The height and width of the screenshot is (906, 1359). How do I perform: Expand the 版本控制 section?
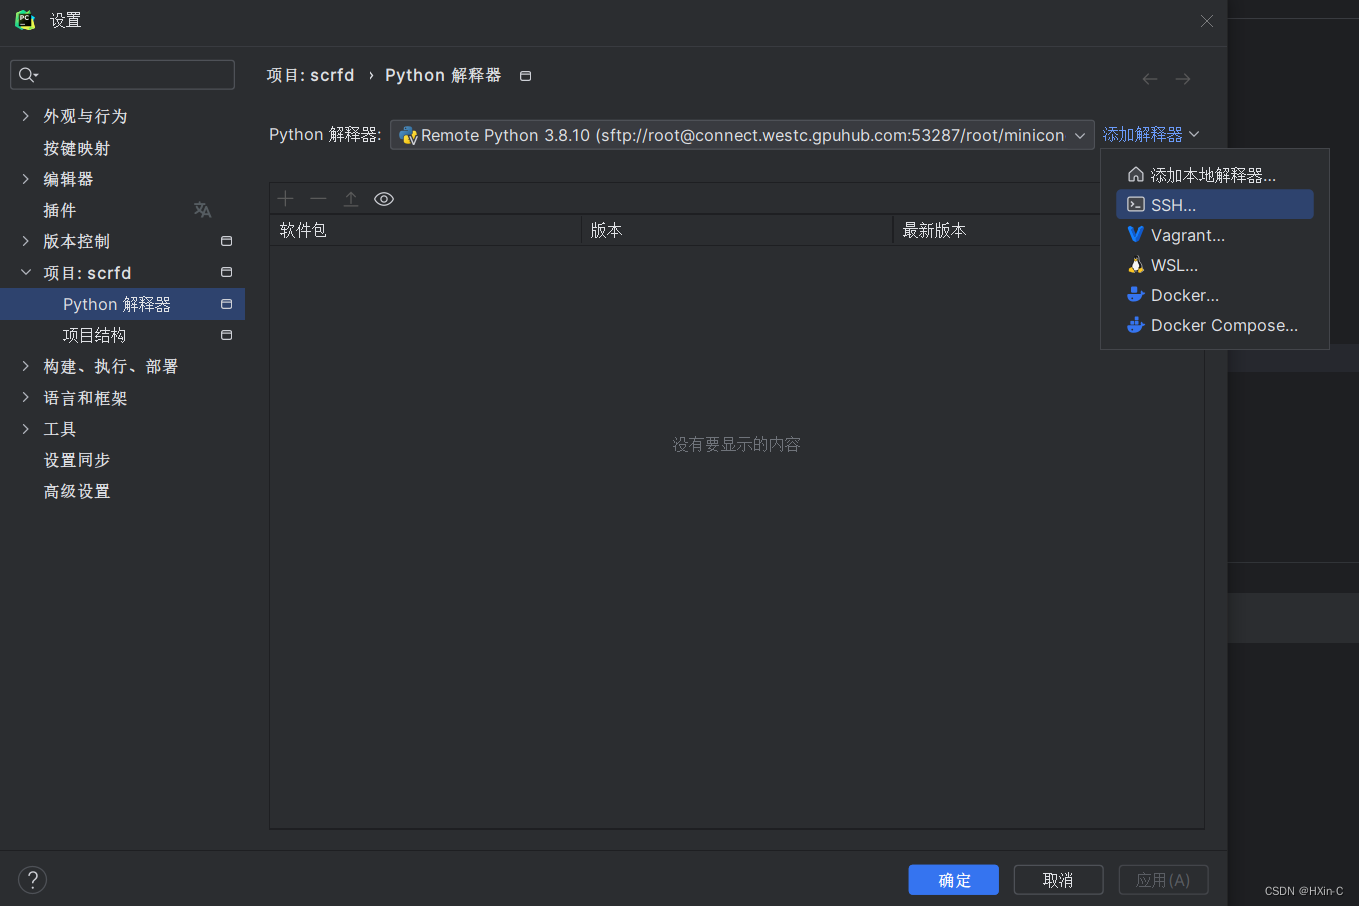[x=26, y=241]
